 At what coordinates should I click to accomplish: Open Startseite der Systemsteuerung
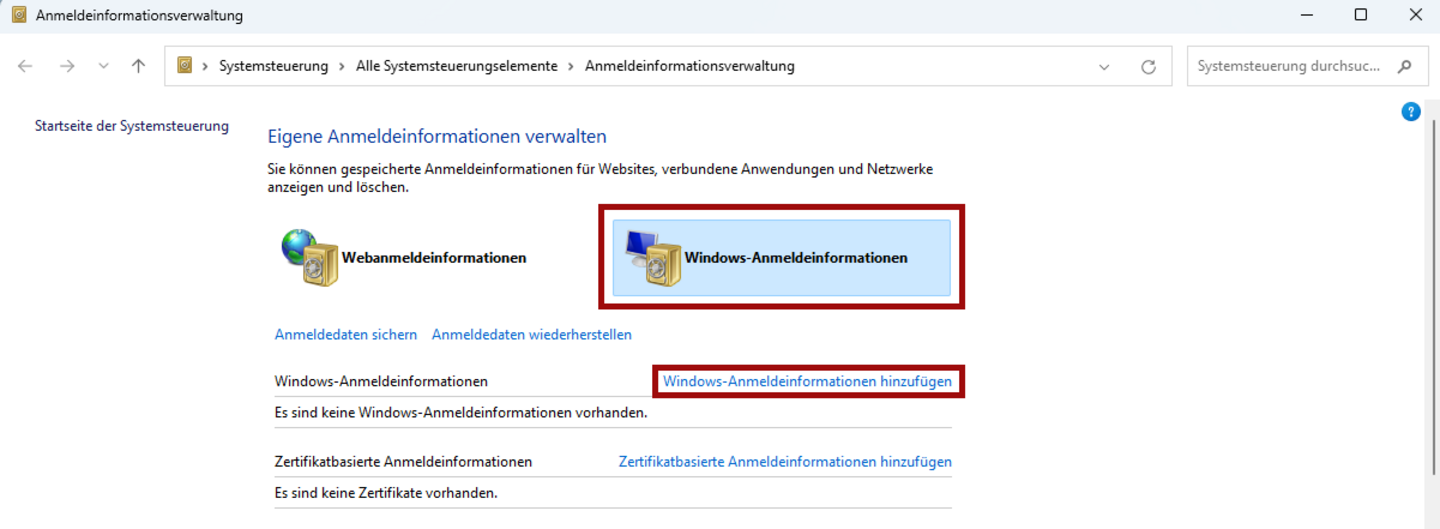click(x=132, y=126)
